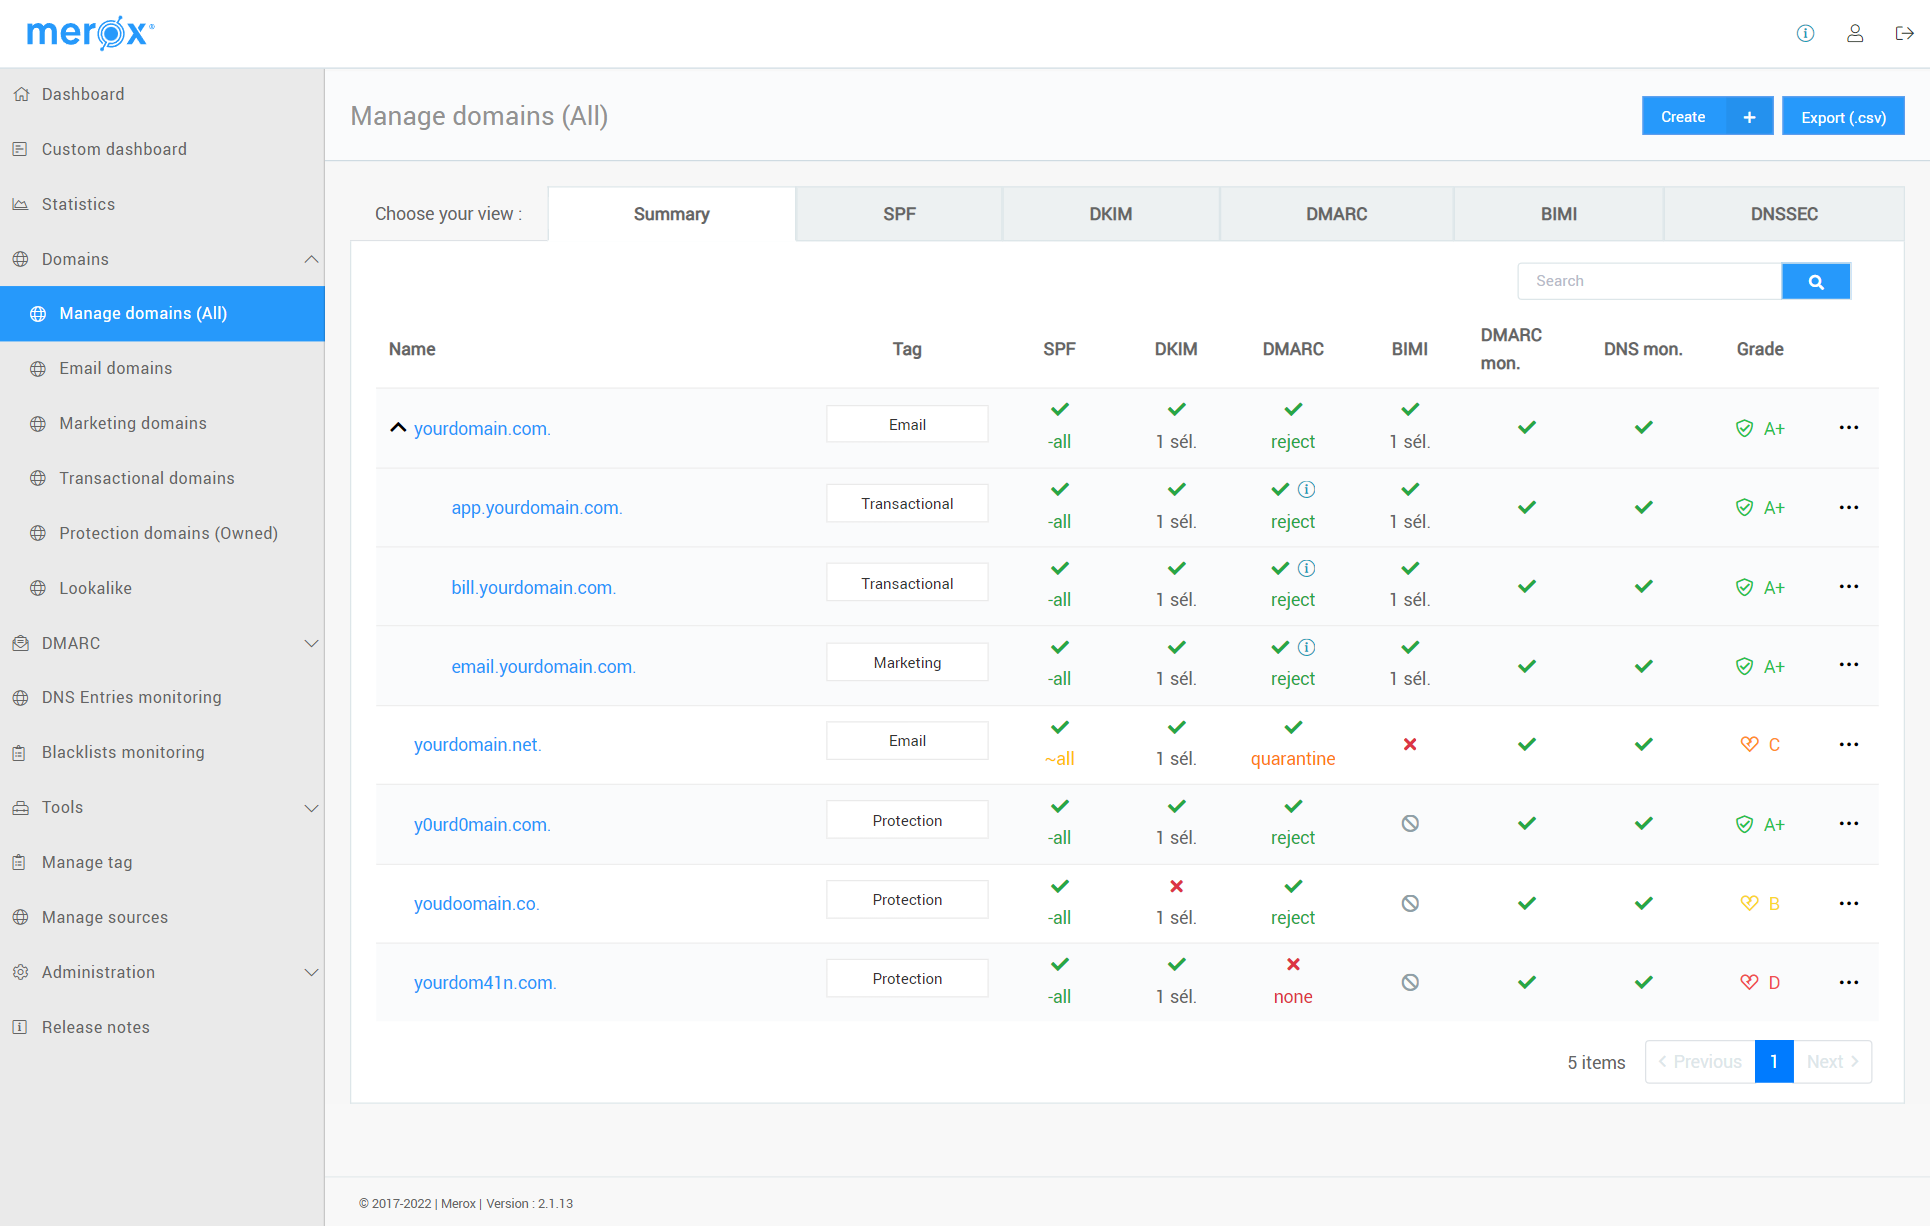Open the three-dot menu for youdoomain.co
The height and width of the screenshot is (1226, 1930).
tap(1848, 903)
